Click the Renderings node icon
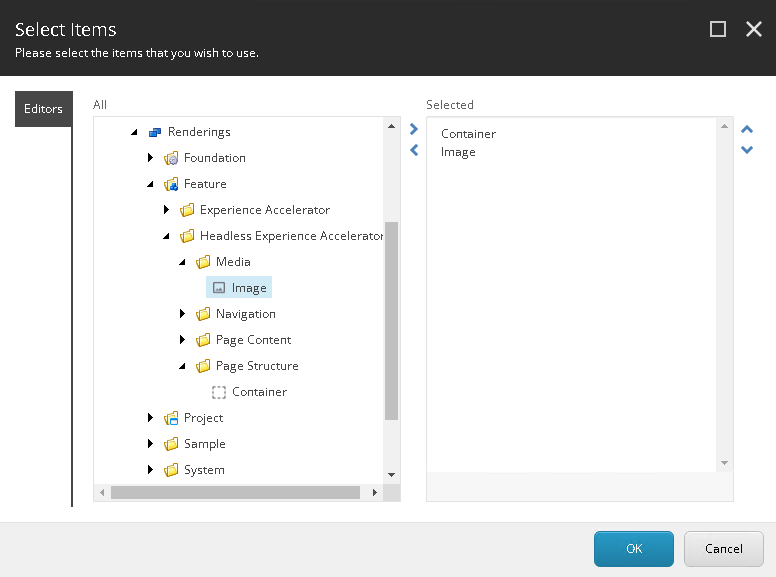The width and height of the screenshot is (776, 577). click(155, 132)
